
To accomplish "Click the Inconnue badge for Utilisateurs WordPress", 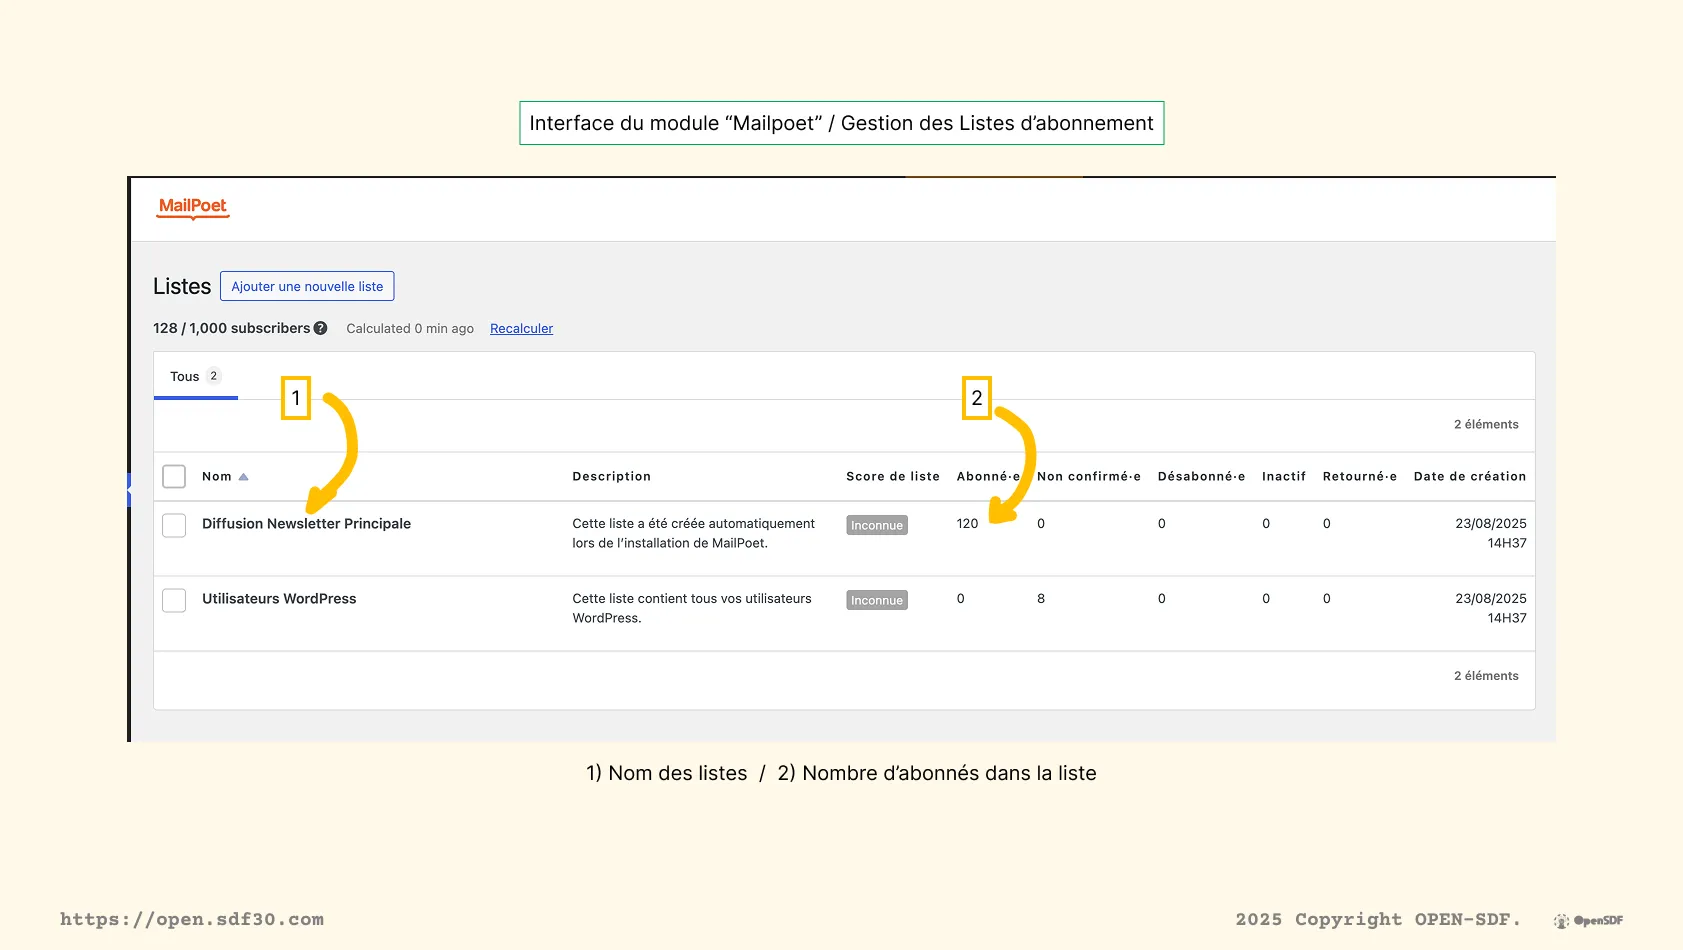I will pos(876,600).
